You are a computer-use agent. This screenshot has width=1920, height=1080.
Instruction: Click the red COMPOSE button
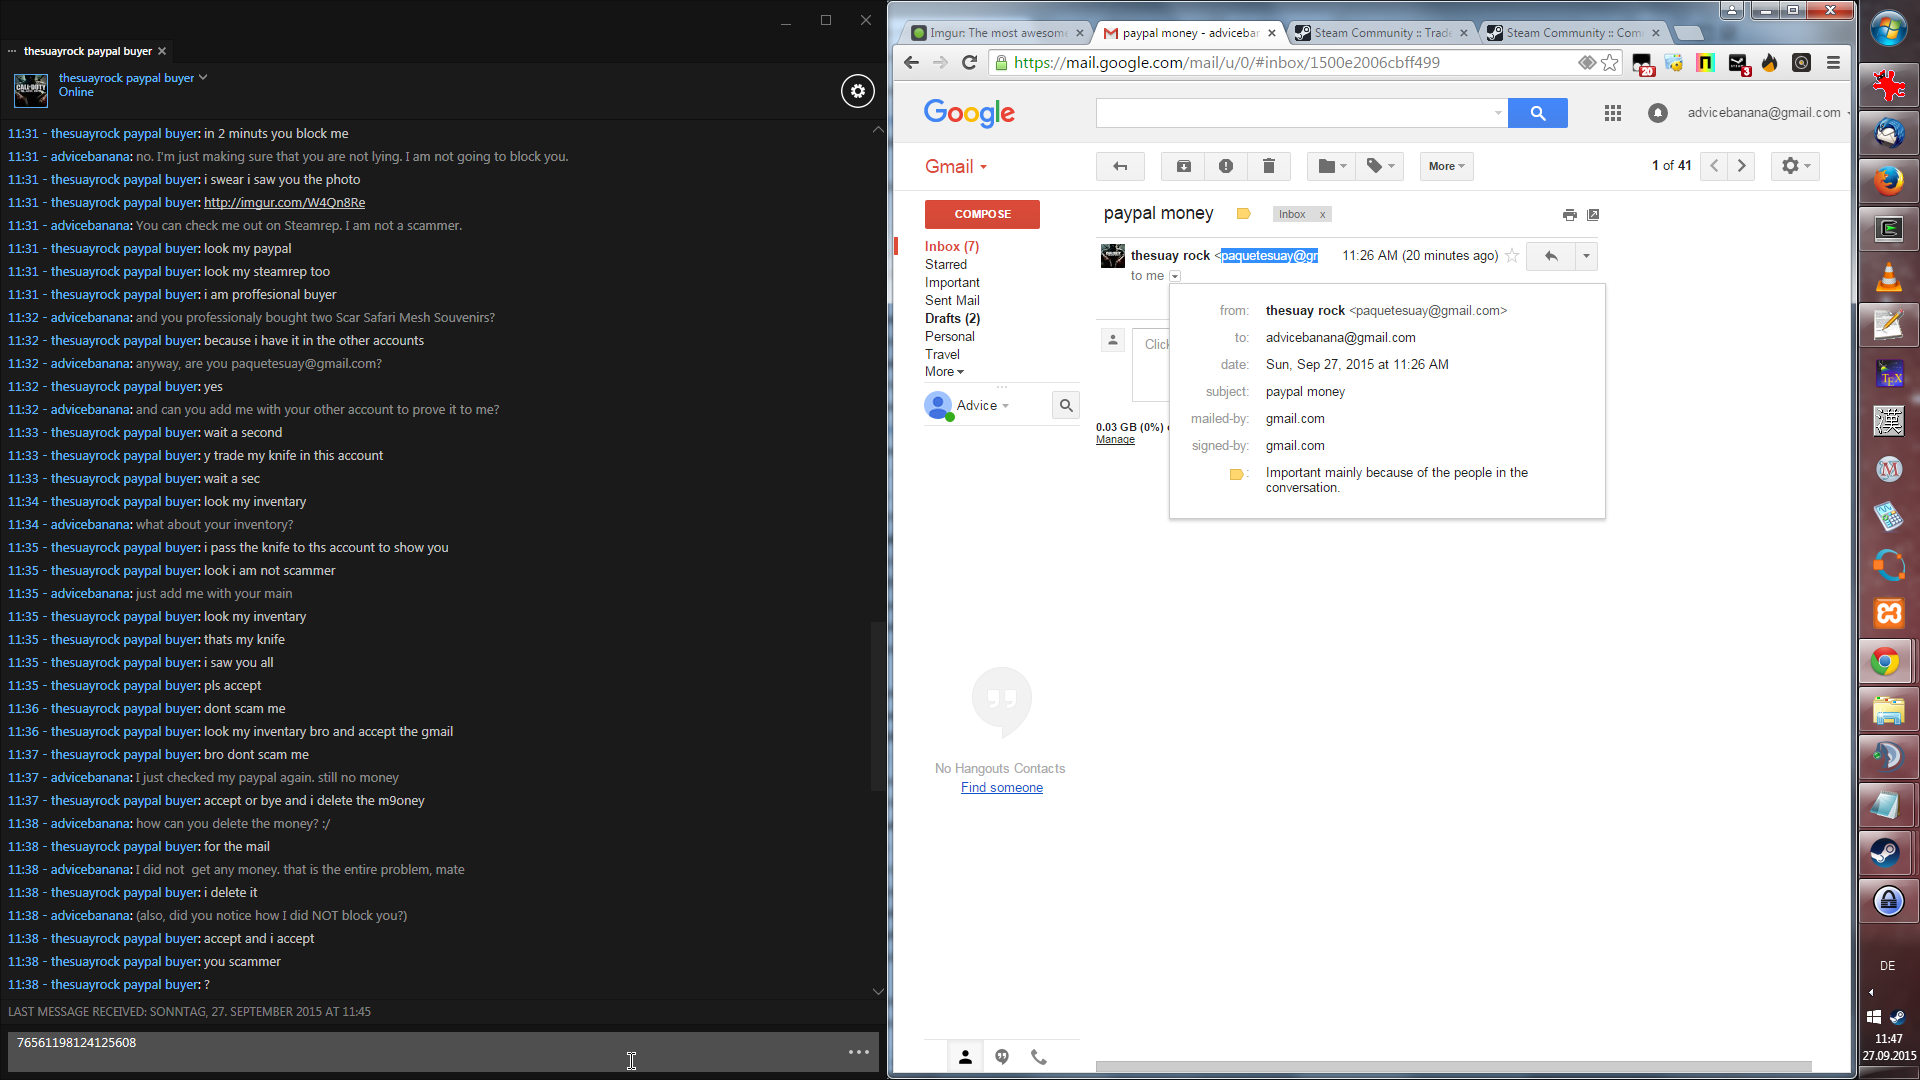(981, 214)
